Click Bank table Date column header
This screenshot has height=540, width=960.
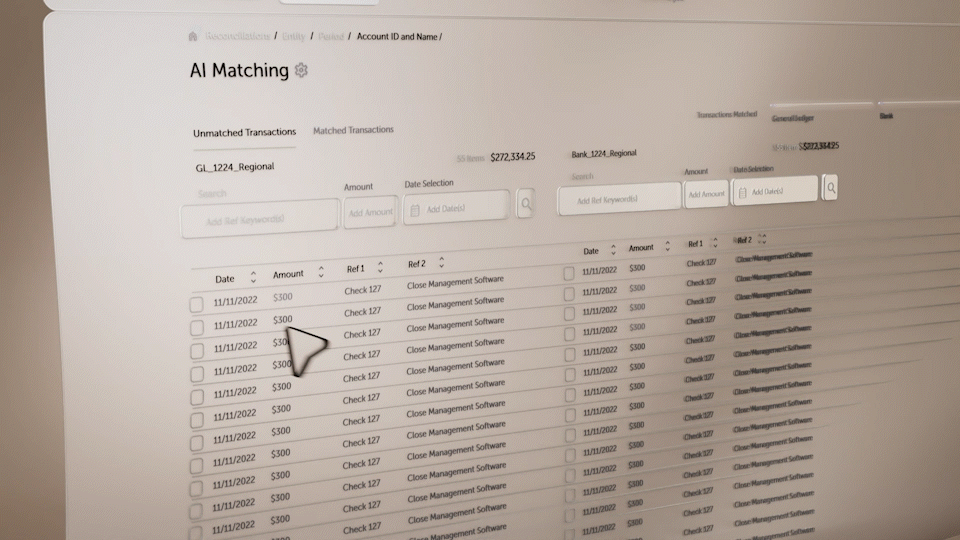coord(591,251)
